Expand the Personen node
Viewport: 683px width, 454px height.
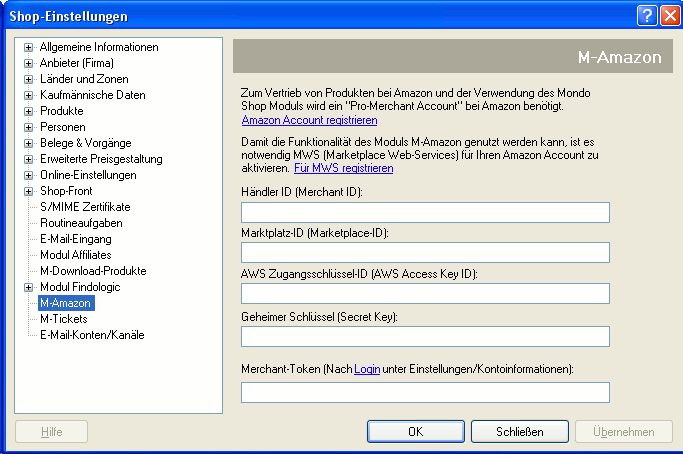tap(28, 127)
